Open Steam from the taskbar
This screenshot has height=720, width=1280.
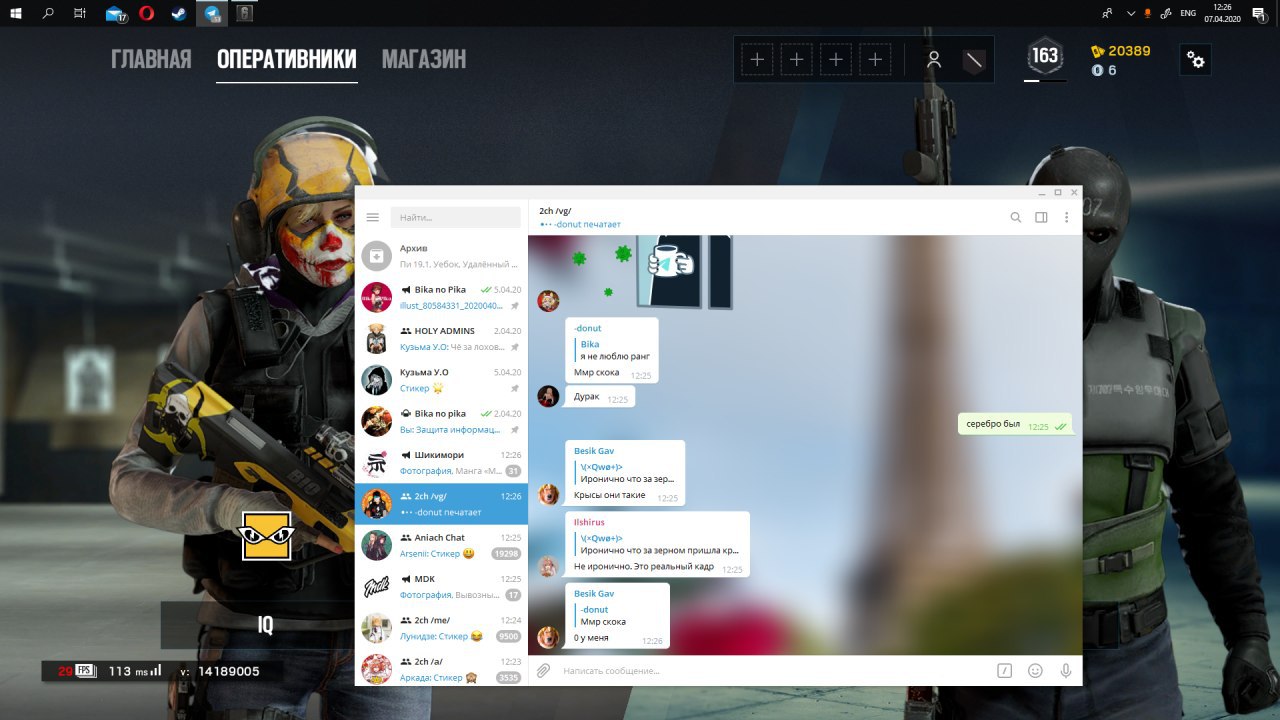[x=178, y=13]
